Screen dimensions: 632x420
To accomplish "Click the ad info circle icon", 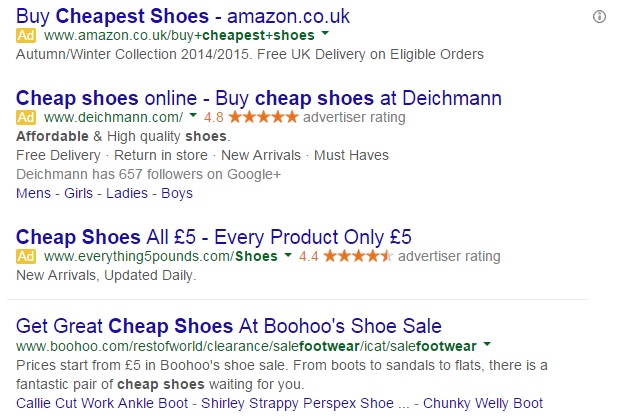I will pos(600,16).
